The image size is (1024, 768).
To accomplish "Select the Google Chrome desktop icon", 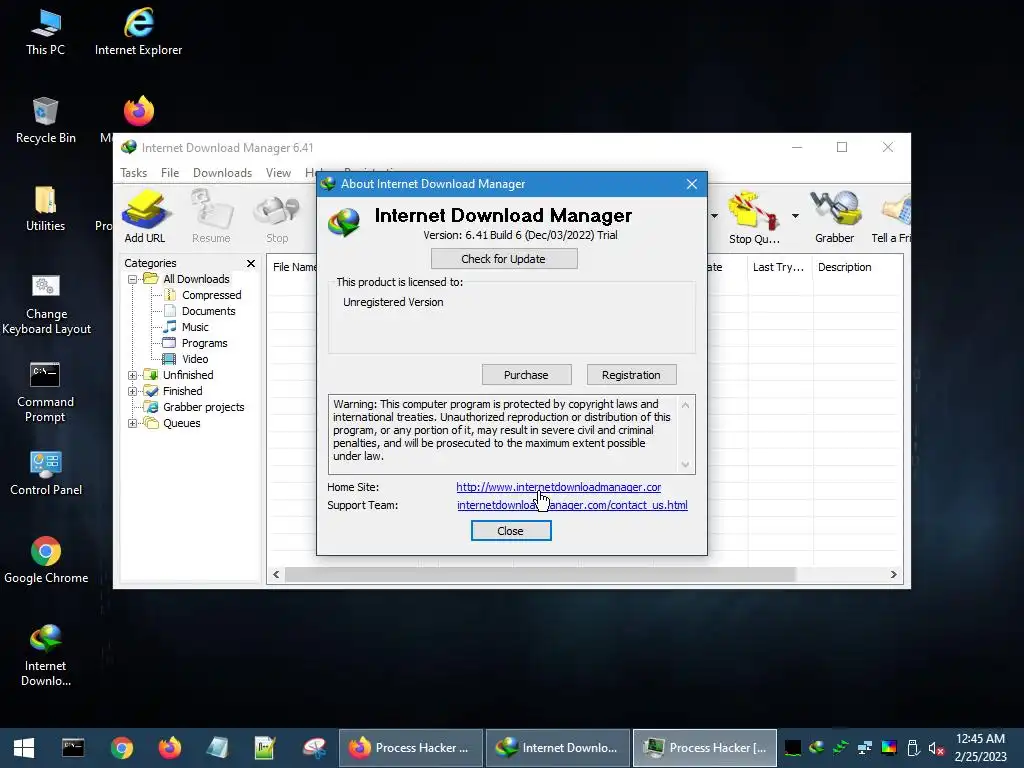I will pyautogui.click(x=46, y=560).
